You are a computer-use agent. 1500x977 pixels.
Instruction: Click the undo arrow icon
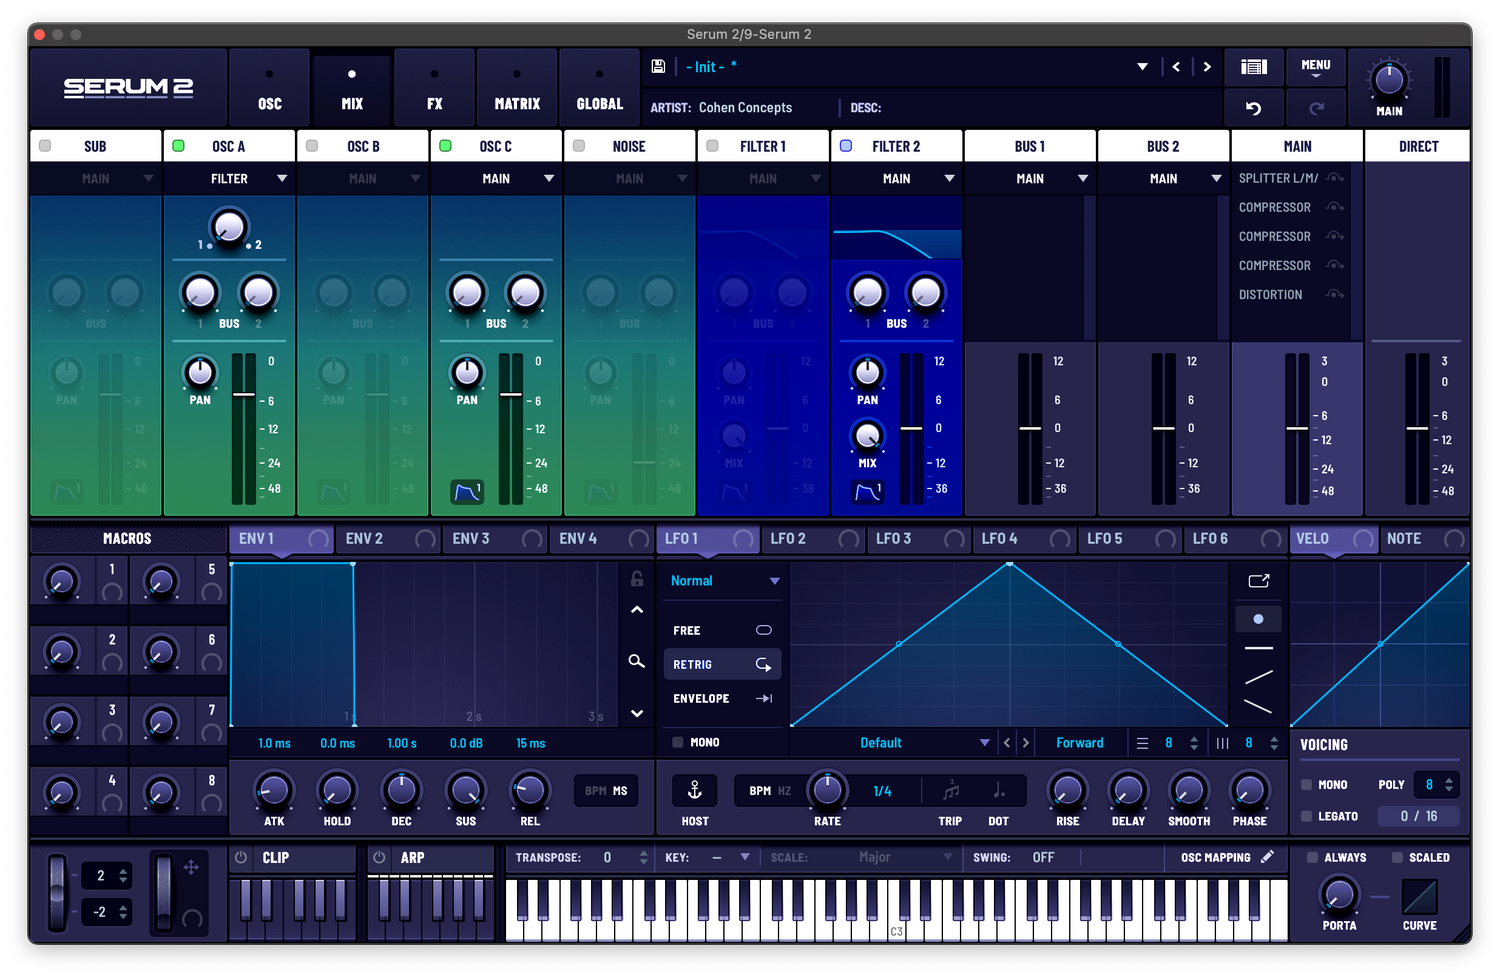coord(1253,108)
